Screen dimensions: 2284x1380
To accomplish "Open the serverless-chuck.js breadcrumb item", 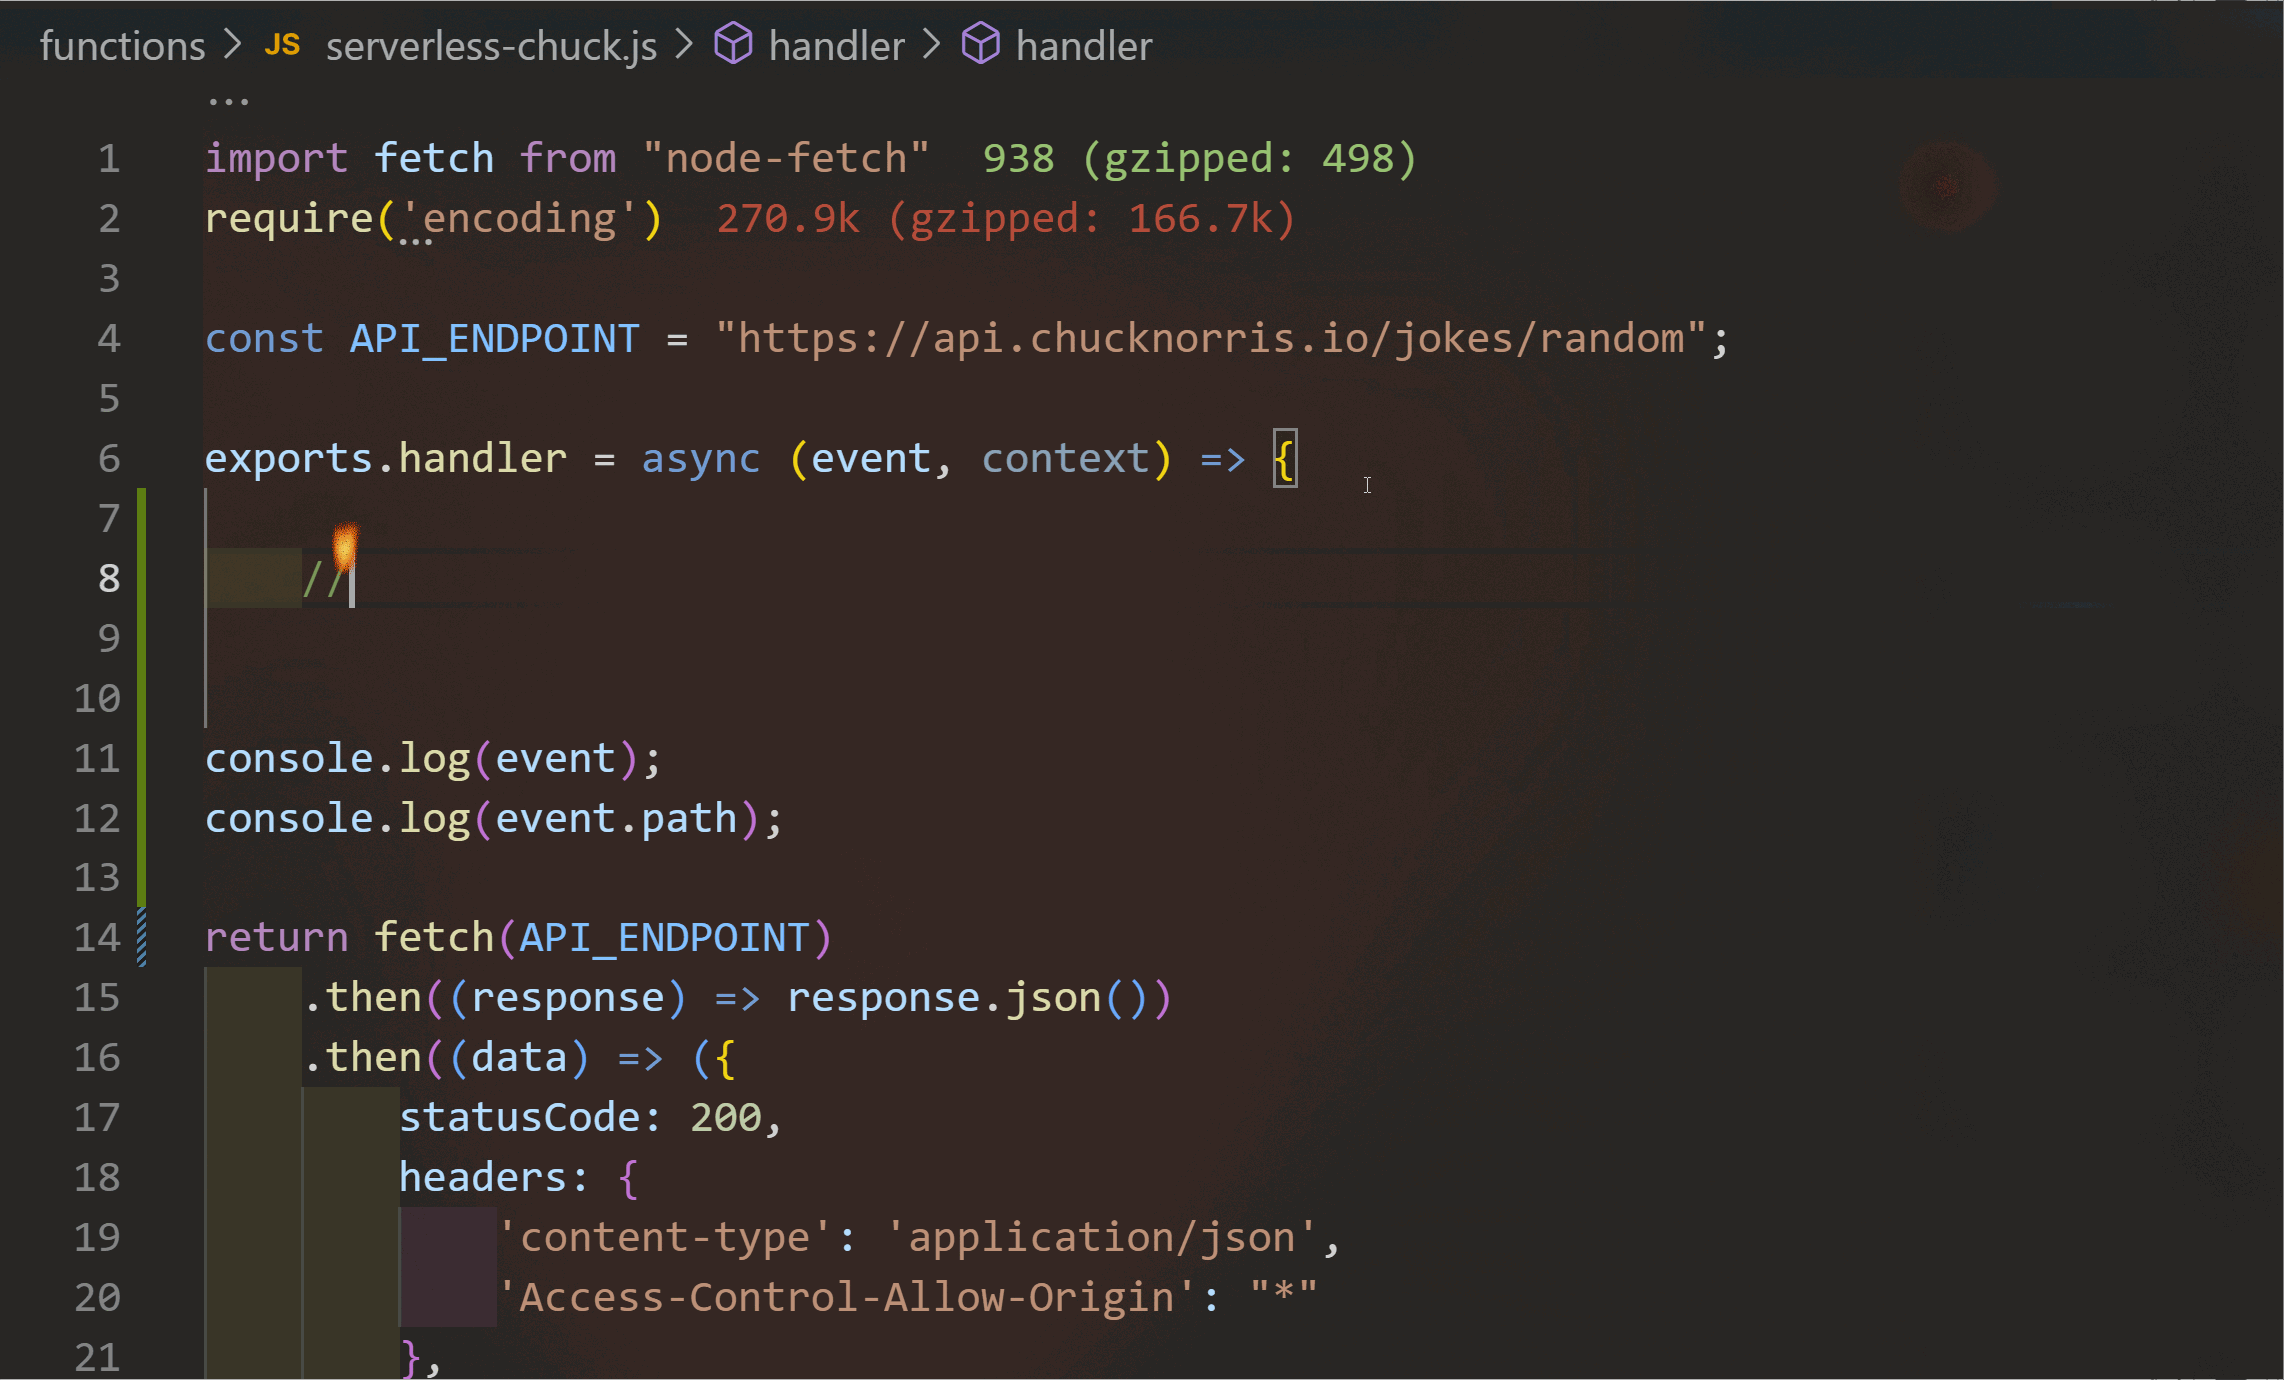I will tap(491, 46).
